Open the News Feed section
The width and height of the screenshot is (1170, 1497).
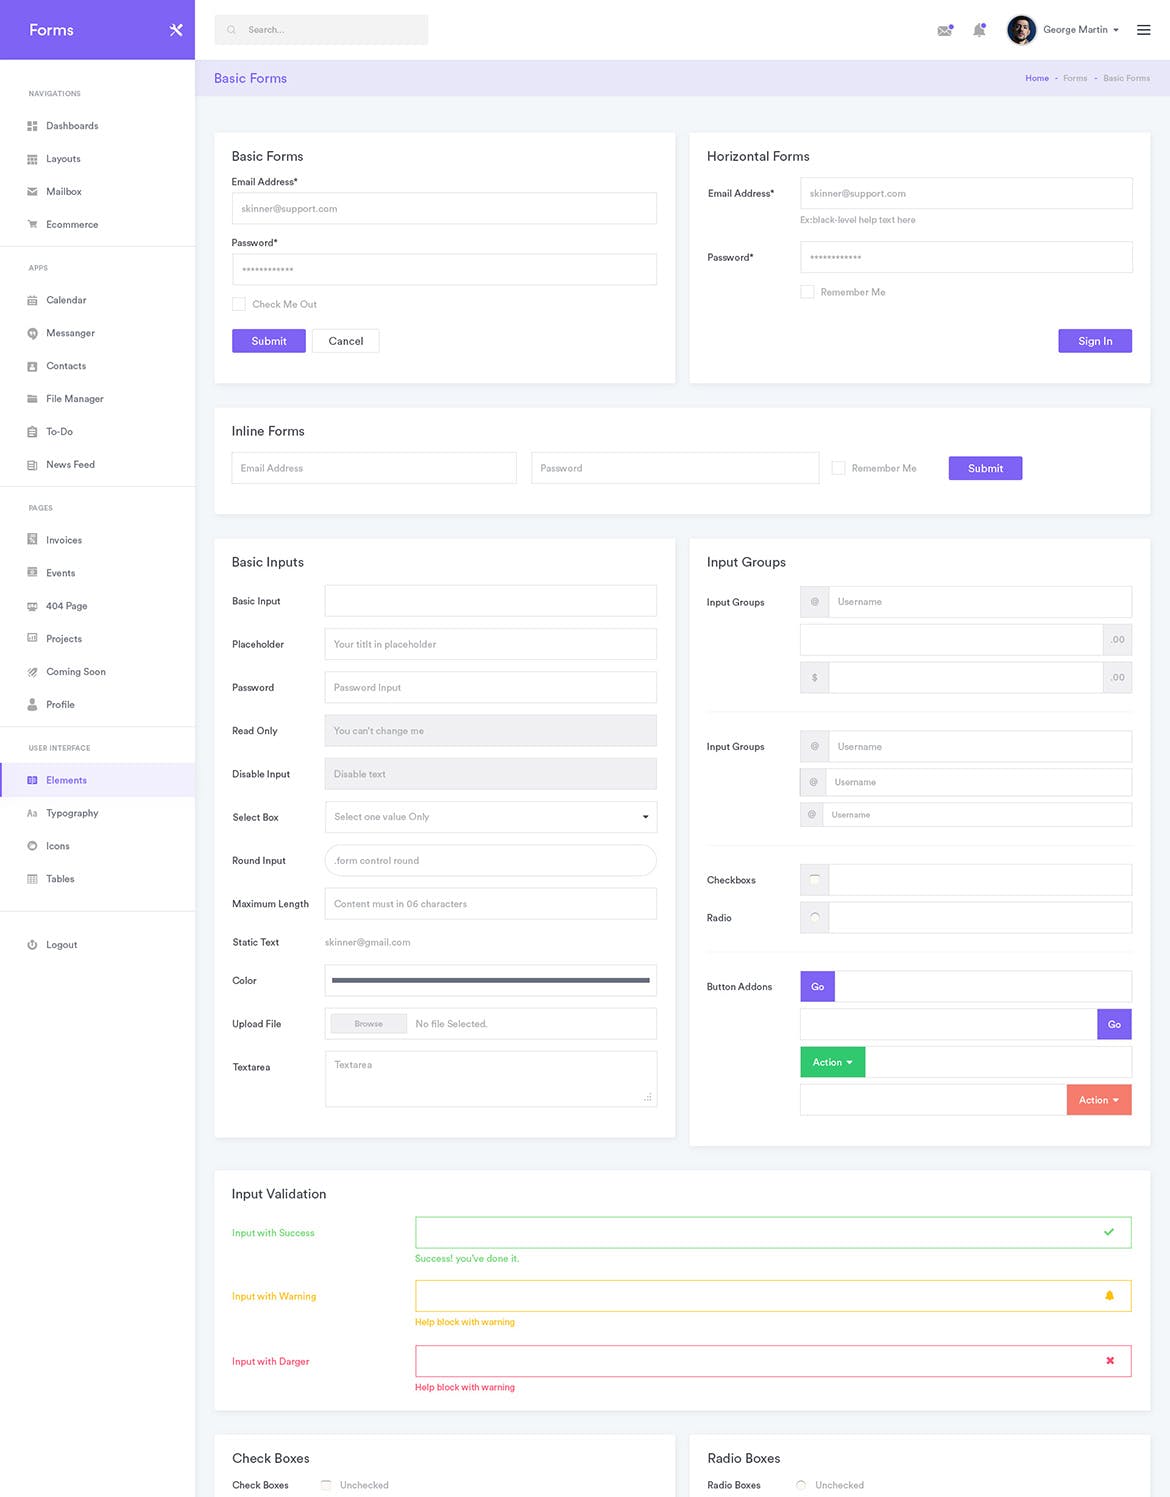(70, 464)
